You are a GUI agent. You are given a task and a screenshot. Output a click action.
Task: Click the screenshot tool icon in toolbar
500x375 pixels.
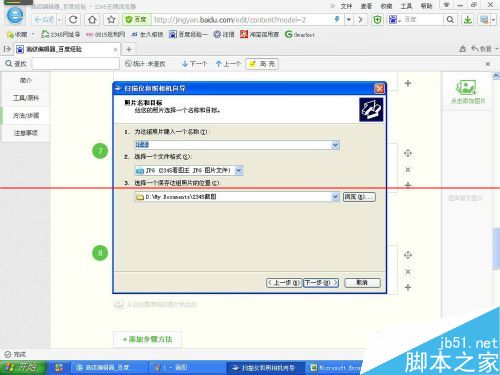(484, 20)
